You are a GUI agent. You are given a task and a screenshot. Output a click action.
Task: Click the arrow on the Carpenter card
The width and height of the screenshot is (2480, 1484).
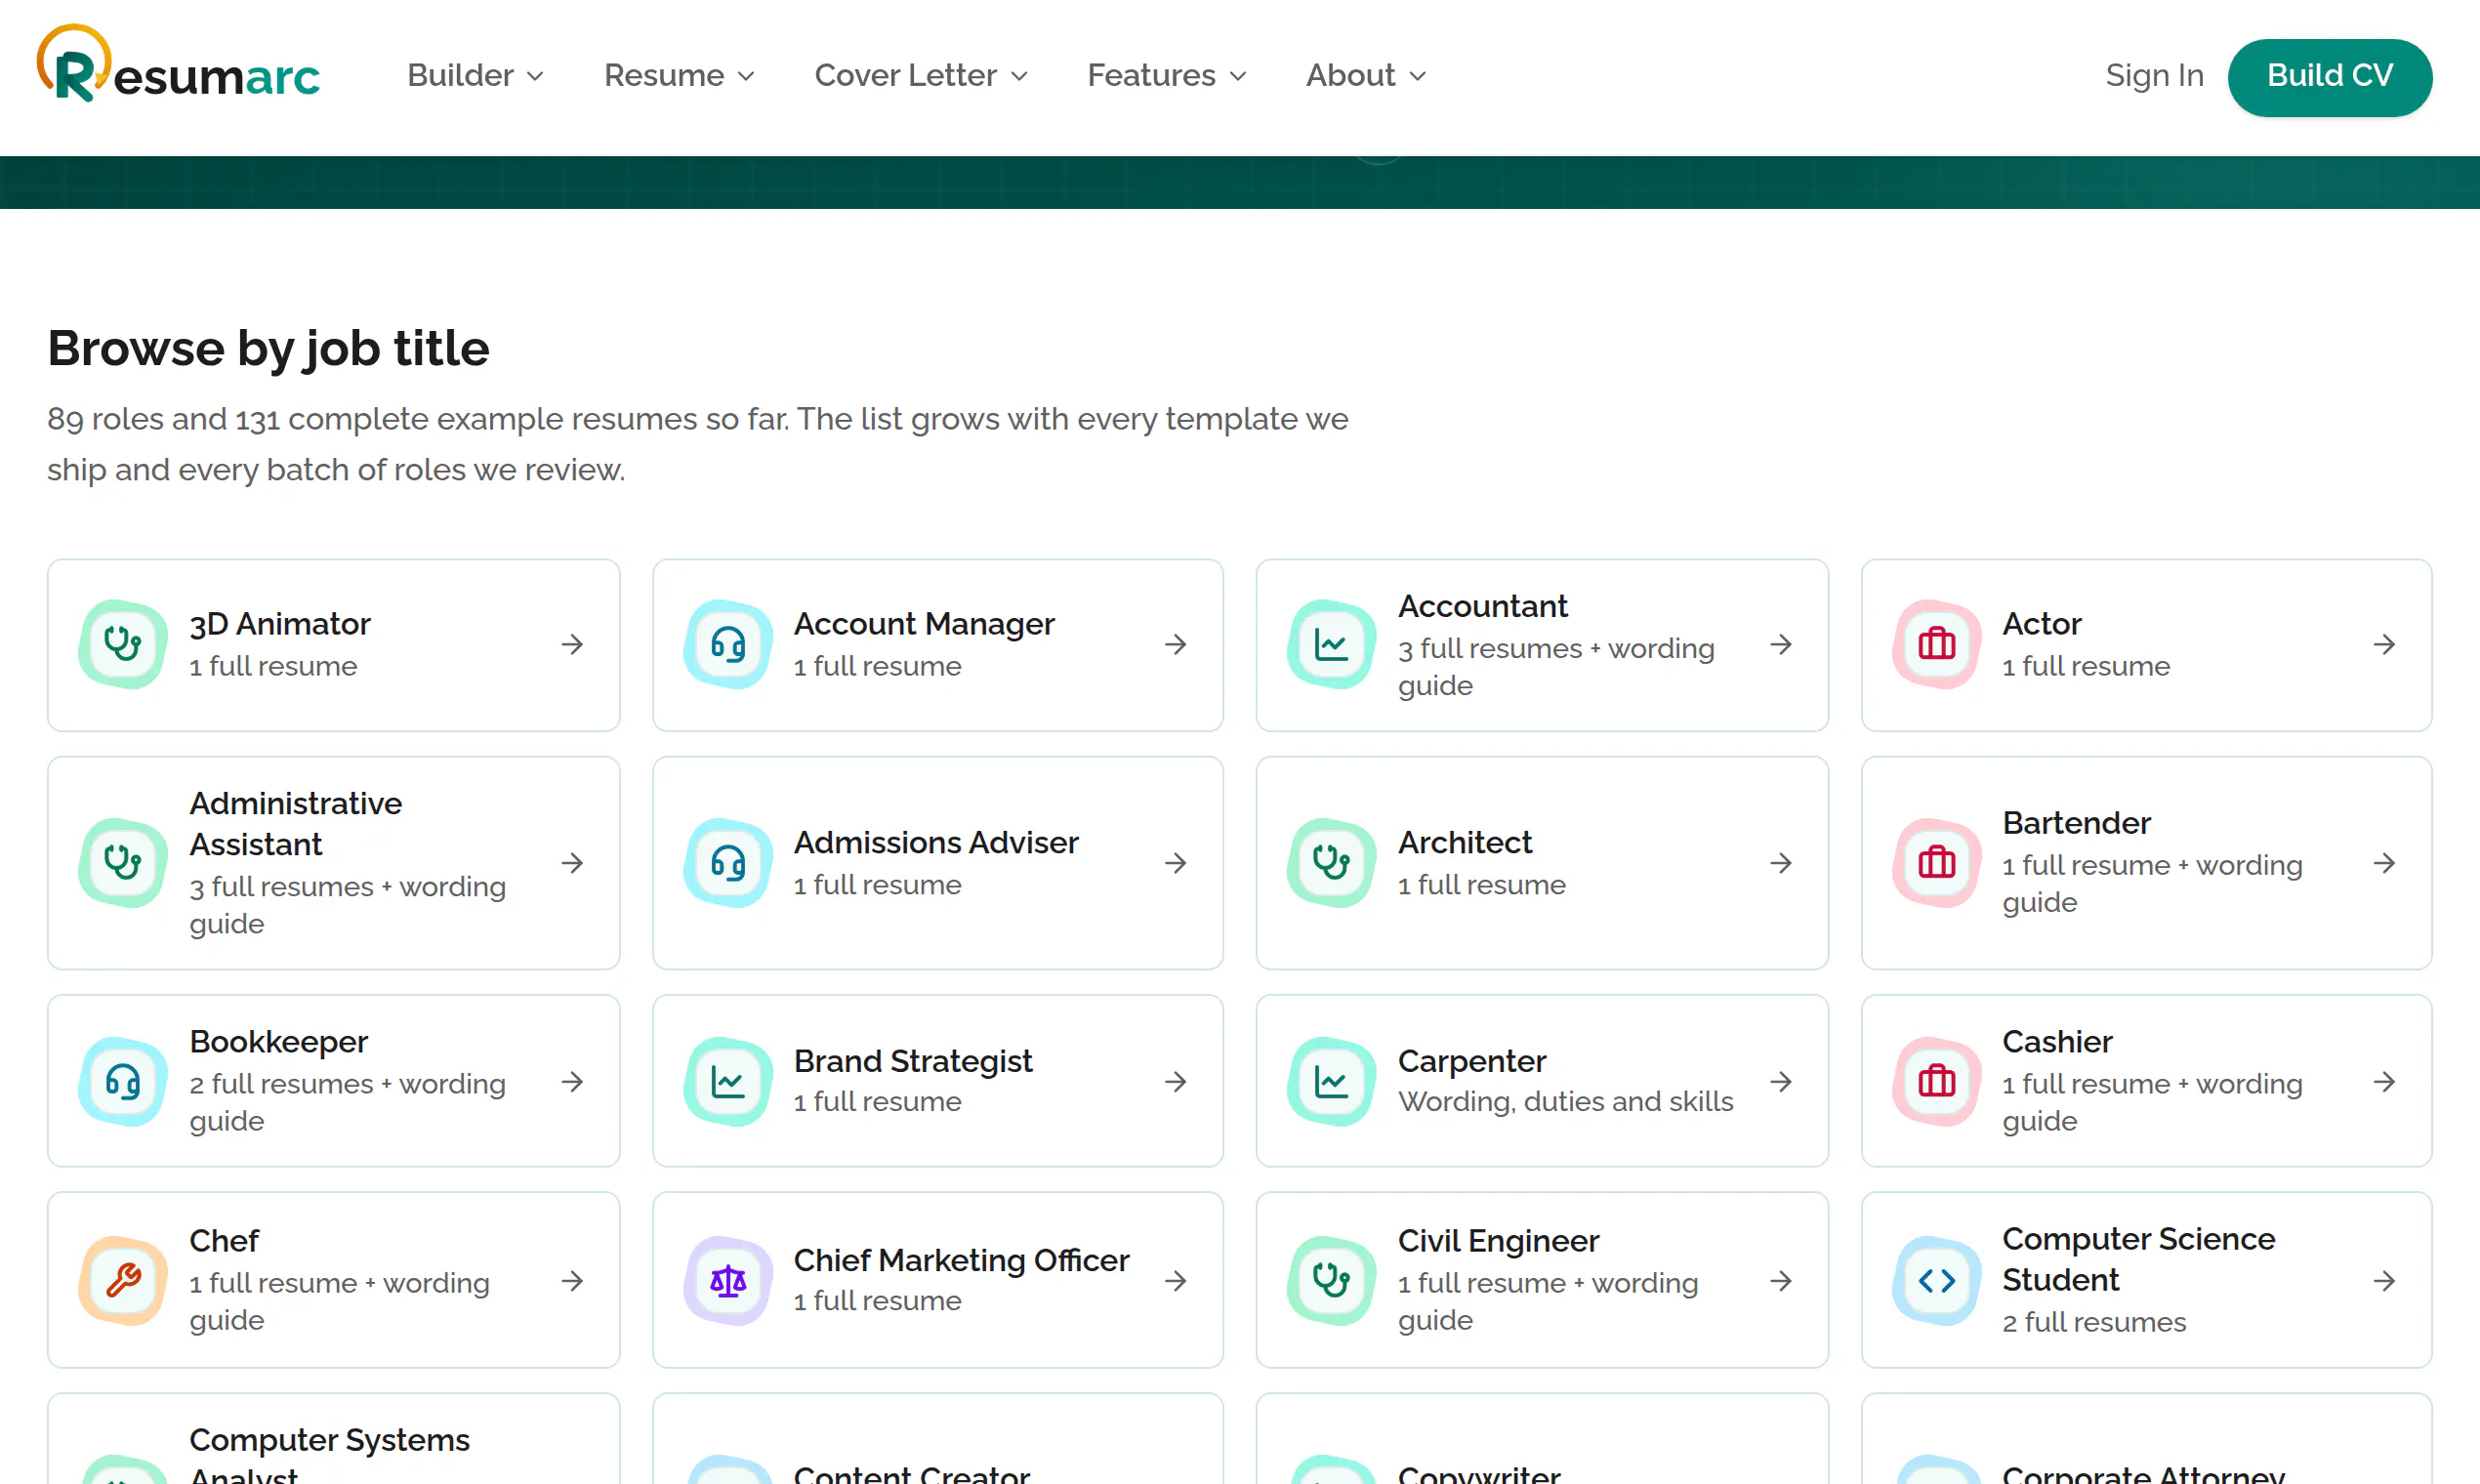click(x=1780, y=1081)
